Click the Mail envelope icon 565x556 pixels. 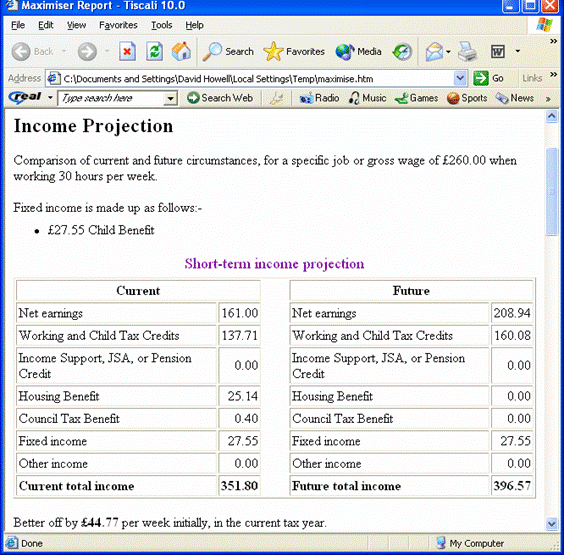coord(434,52)
